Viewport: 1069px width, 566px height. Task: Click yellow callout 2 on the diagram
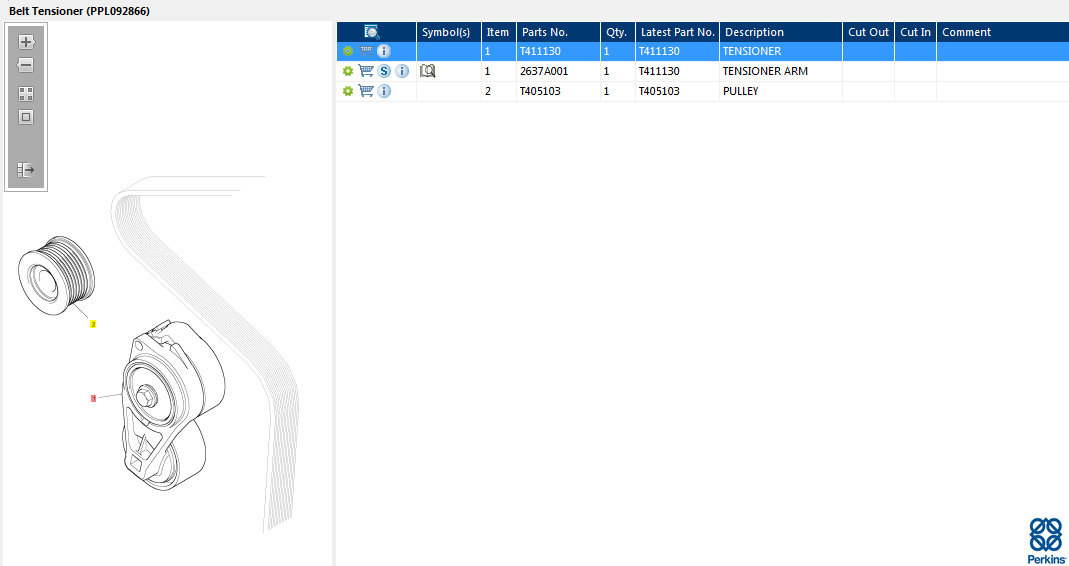[x=93, y=325]
